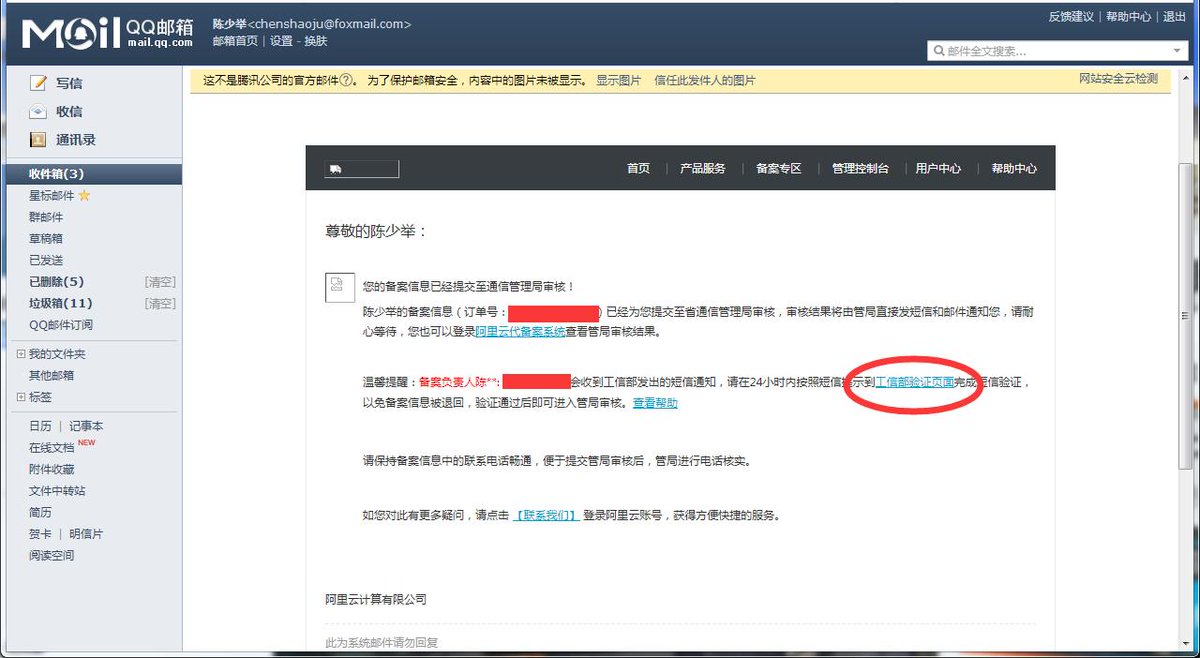
Task: Select the 首页 tab in the email header
Action: coord(639,169)
